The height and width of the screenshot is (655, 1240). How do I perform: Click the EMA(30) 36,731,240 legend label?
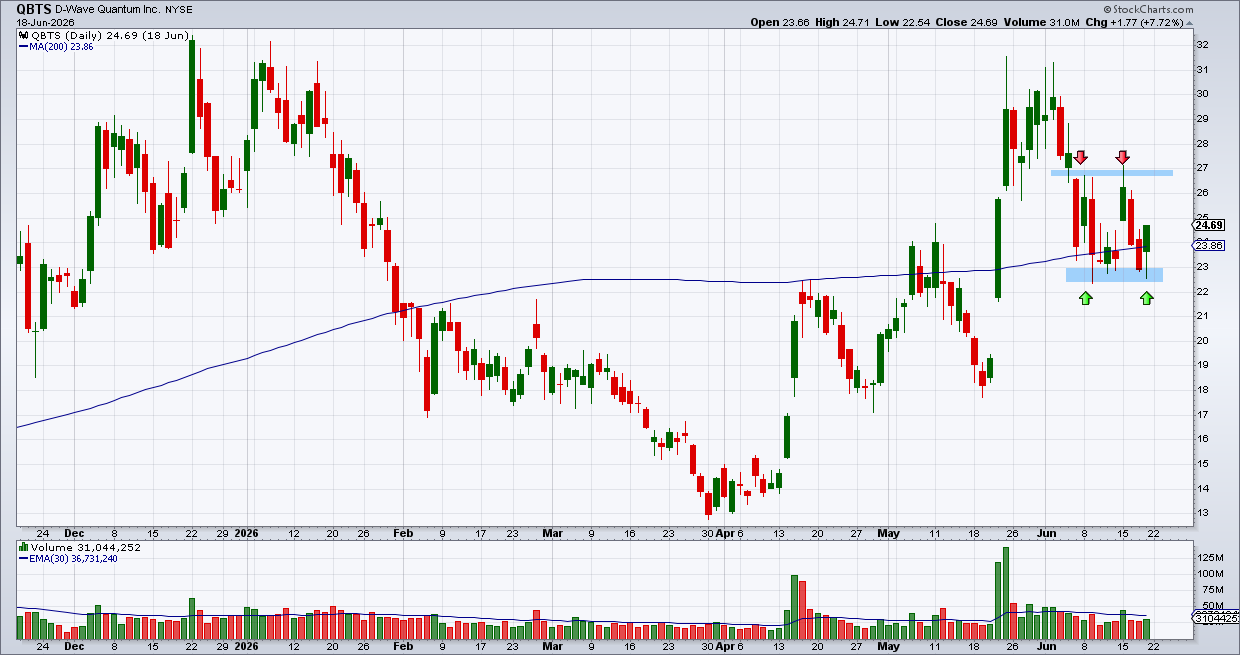point(66,559)
